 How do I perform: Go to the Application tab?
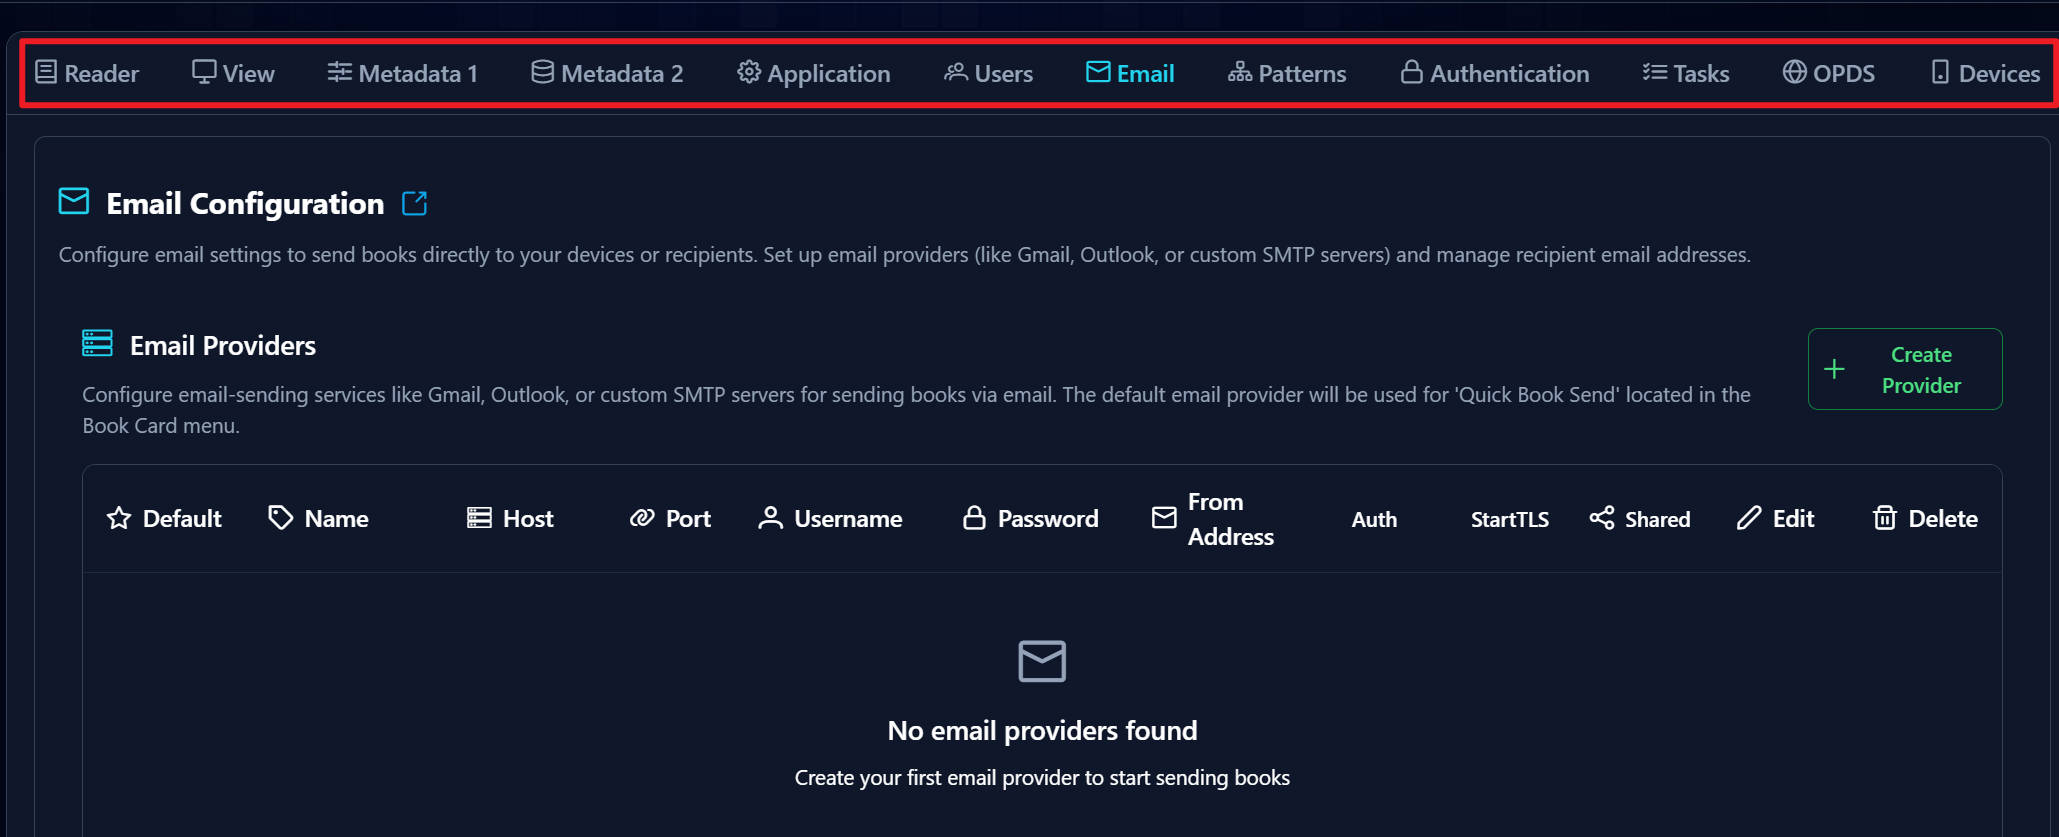pyautogui.click(x=814, y=73)
